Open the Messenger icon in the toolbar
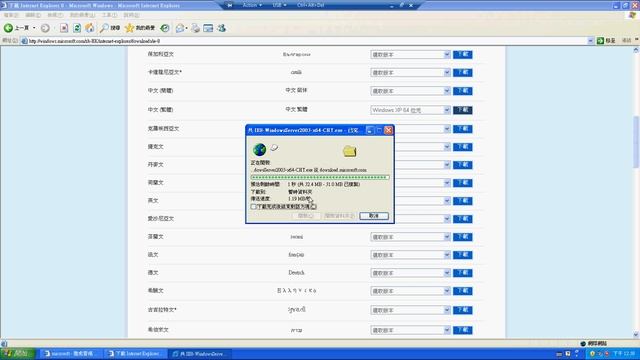Screen dimensions: 640x360 coord(222,28)
